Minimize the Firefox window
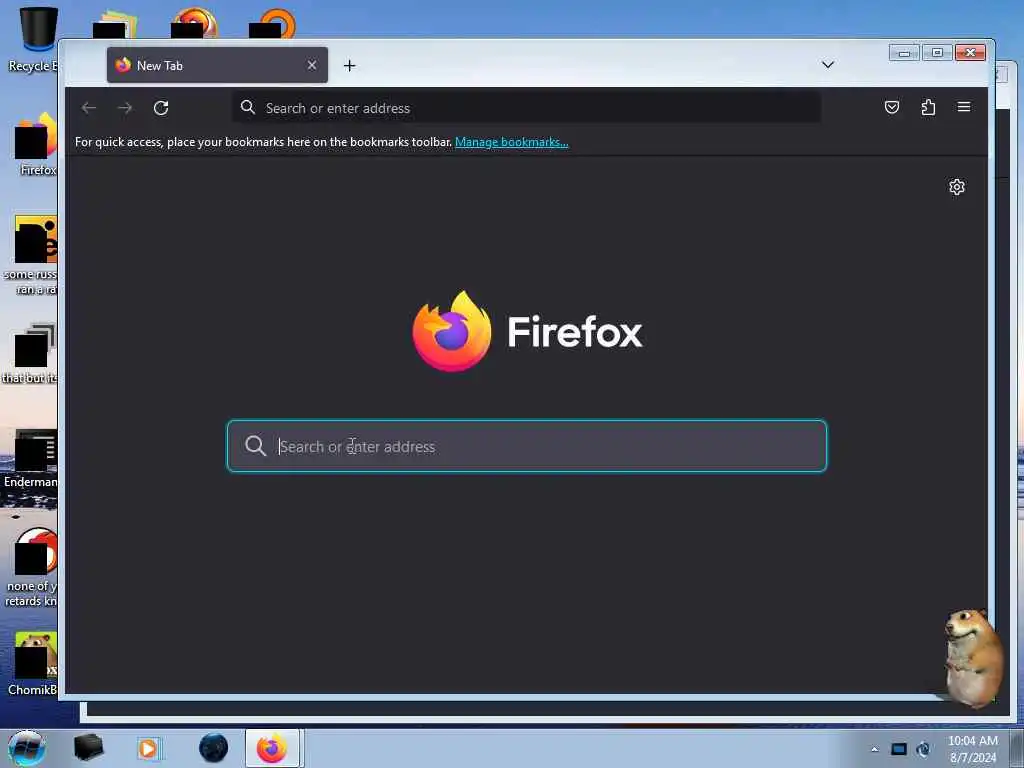The image size is (1024, 768). coord(904,53)
